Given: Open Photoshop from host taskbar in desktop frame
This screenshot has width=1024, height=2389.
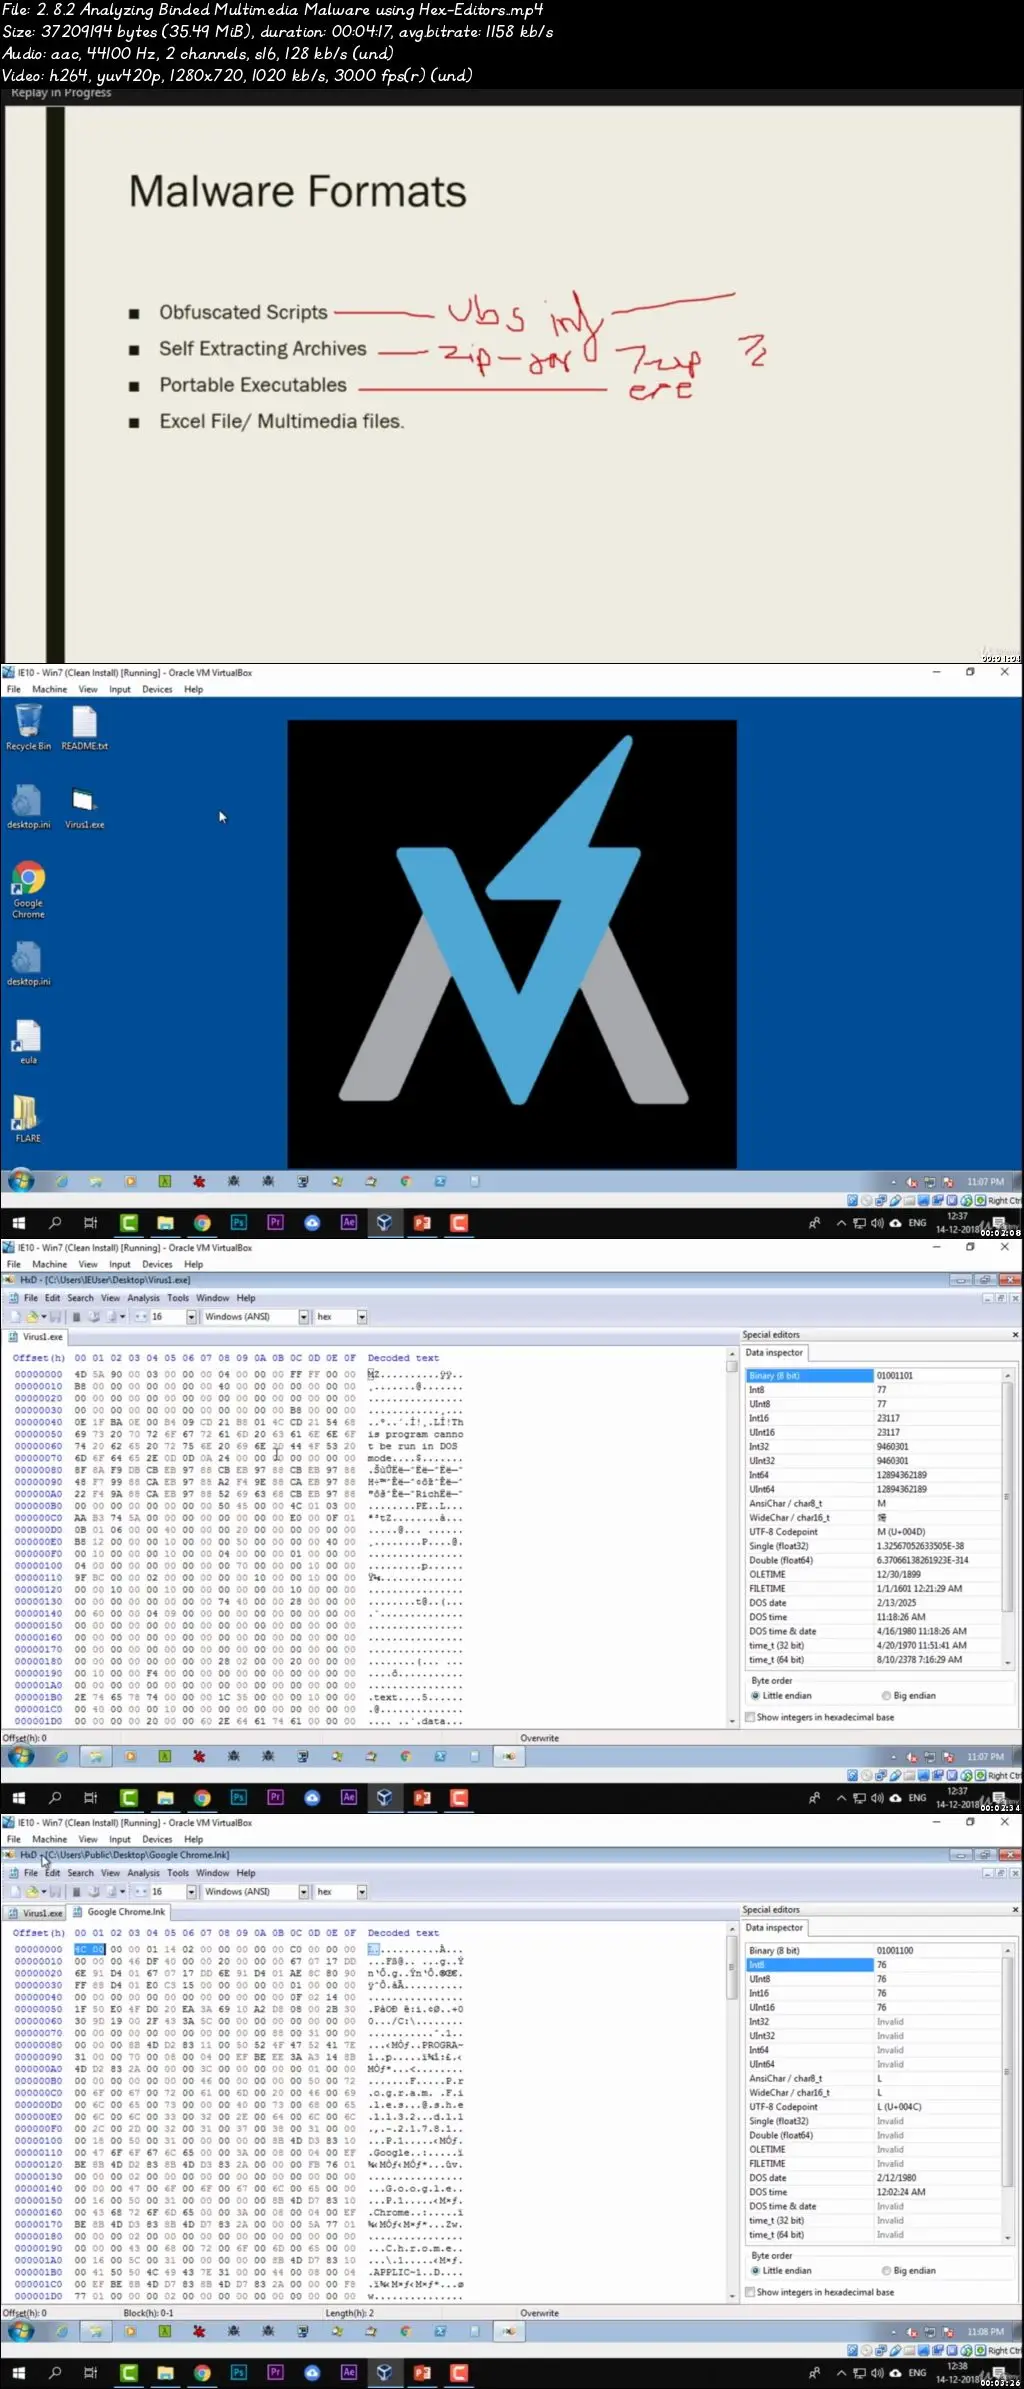Looking at the screenshot, I should (x=238, y=1222).
